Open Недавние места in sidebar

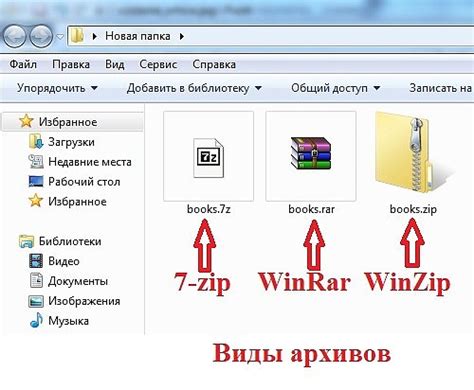[90, 162]
